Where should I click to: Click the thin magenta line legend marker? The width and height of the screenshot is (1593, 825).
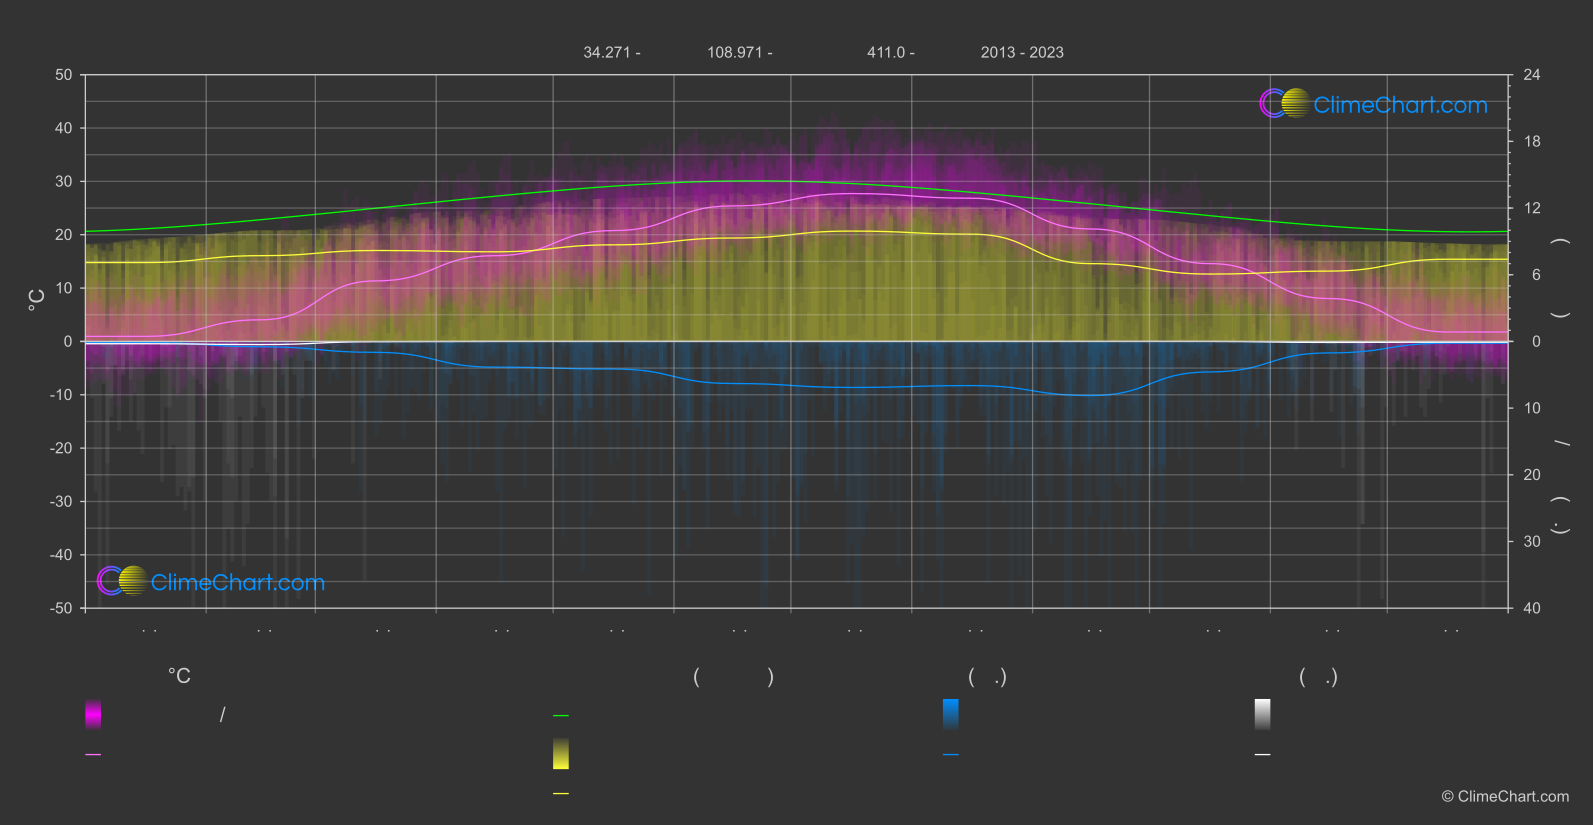coord(93,755)
